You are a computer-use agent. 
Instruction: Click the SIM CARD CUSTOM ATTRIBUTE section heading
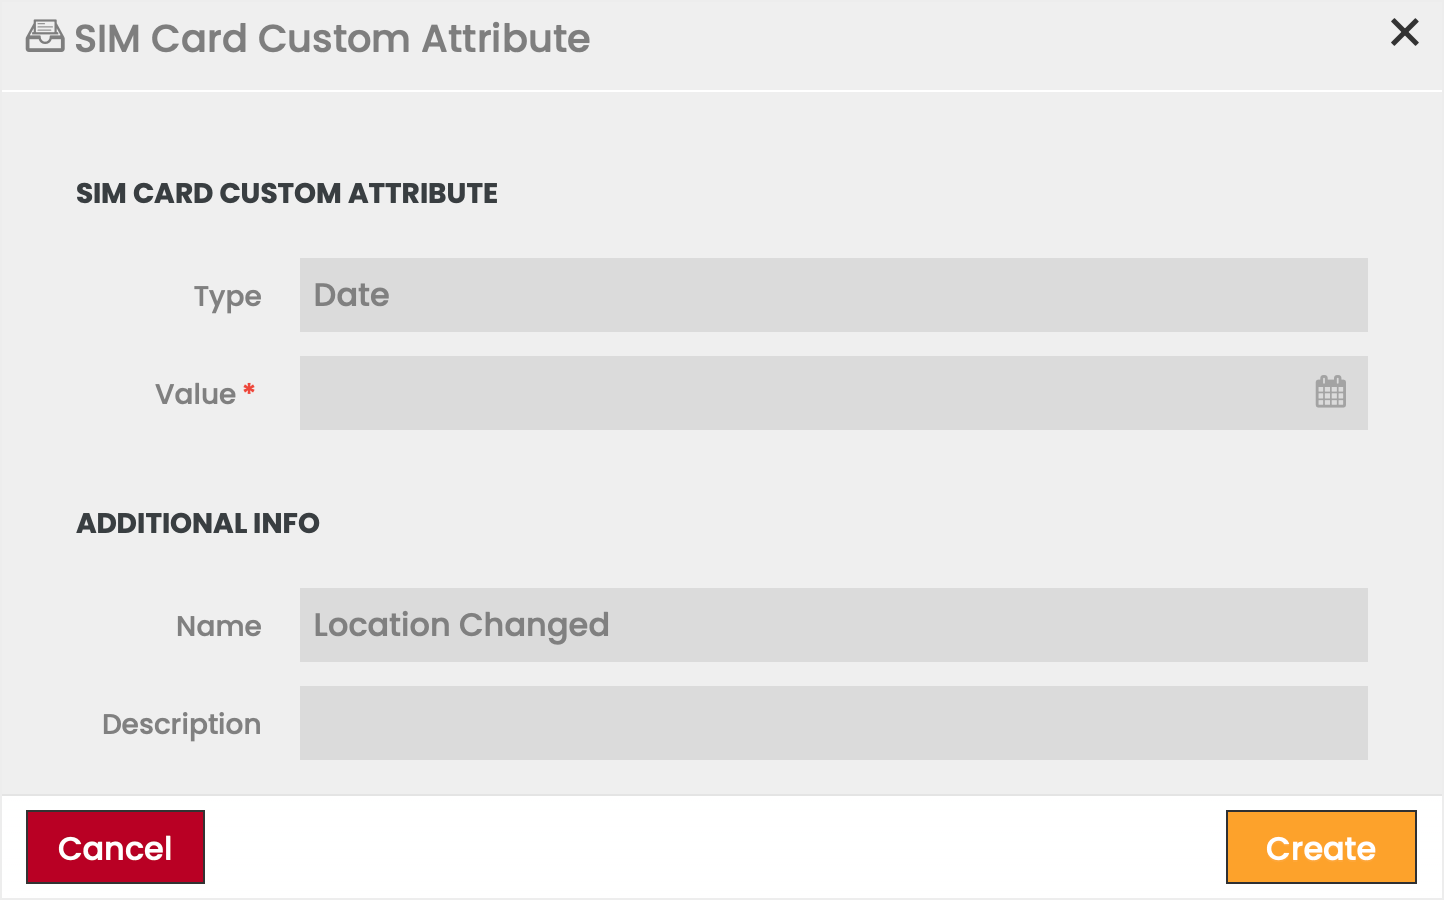click(x=287, y=193)
